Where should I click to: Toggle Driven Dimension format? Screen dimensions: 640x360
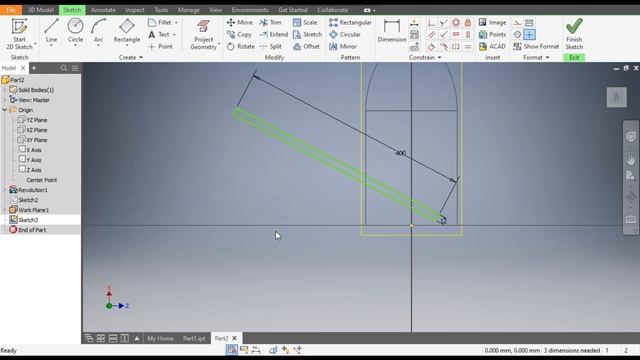coord(529,22)
